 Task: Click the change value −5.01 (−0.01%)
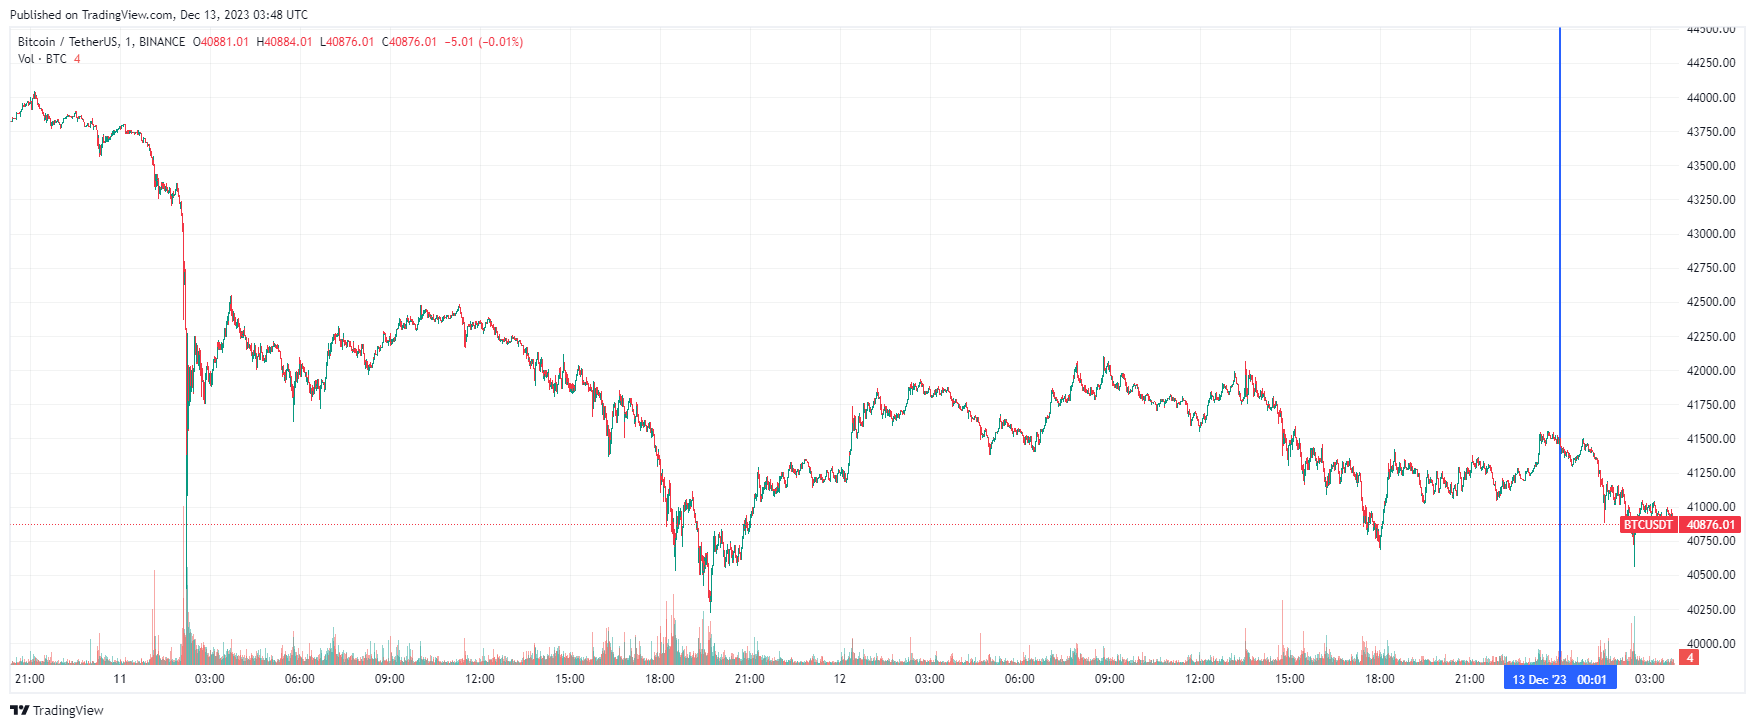484,42
